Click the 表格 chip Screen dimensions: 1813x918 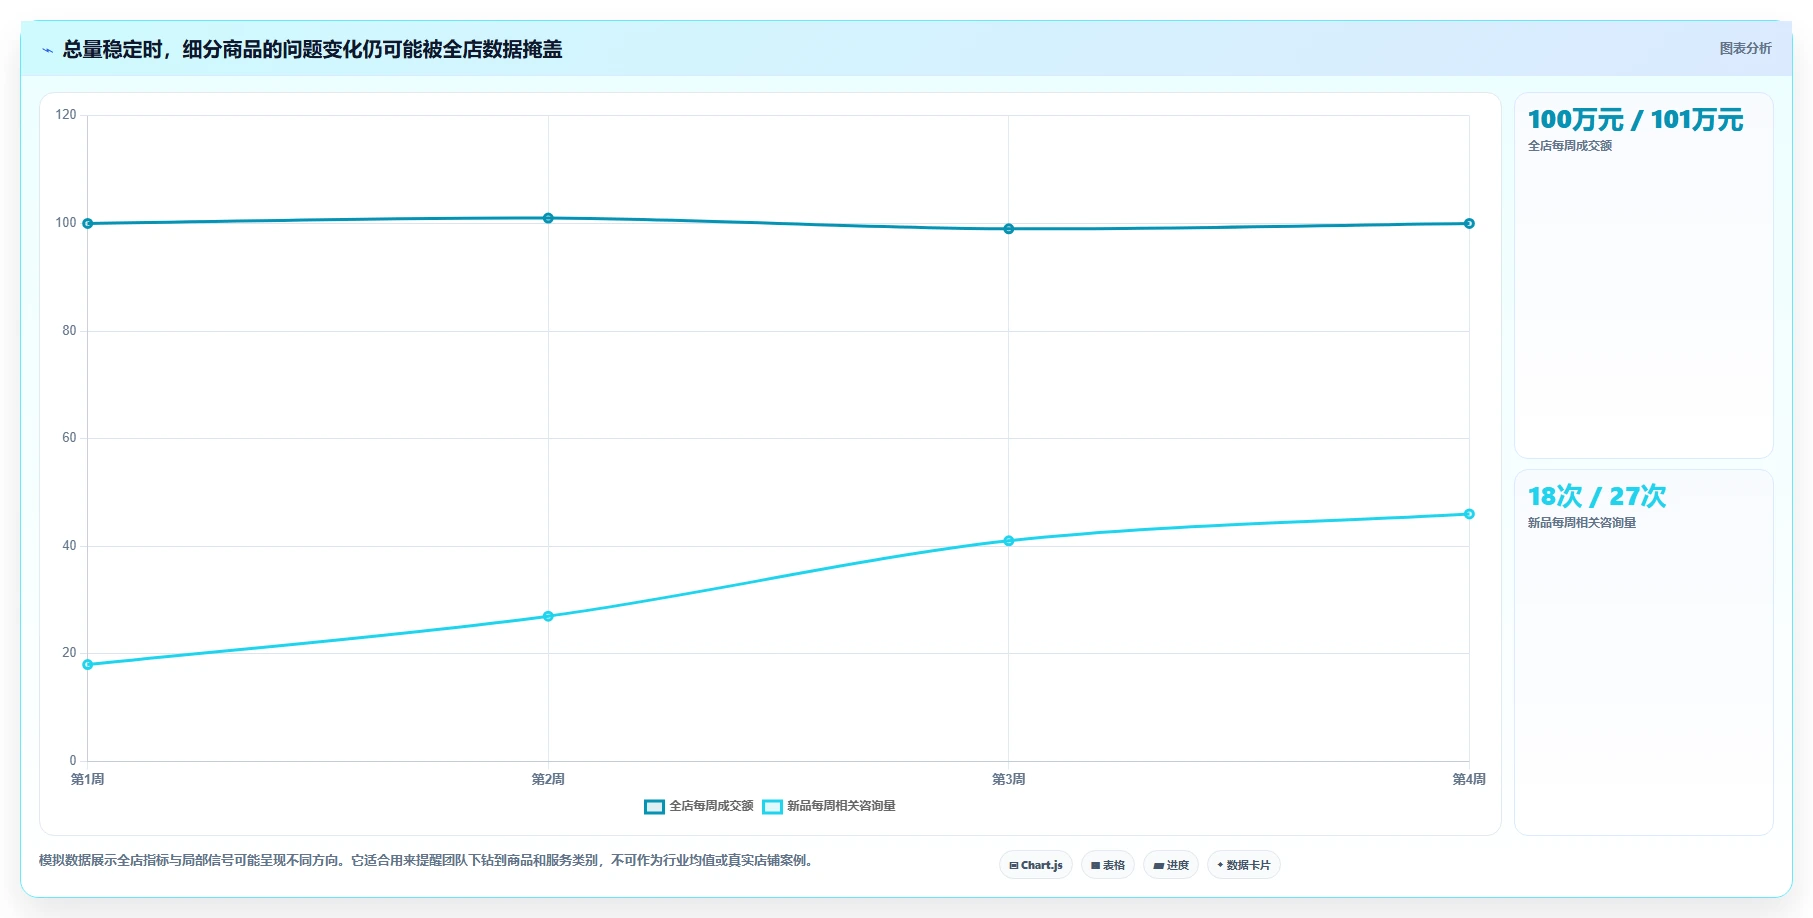tap(1108, 865)
